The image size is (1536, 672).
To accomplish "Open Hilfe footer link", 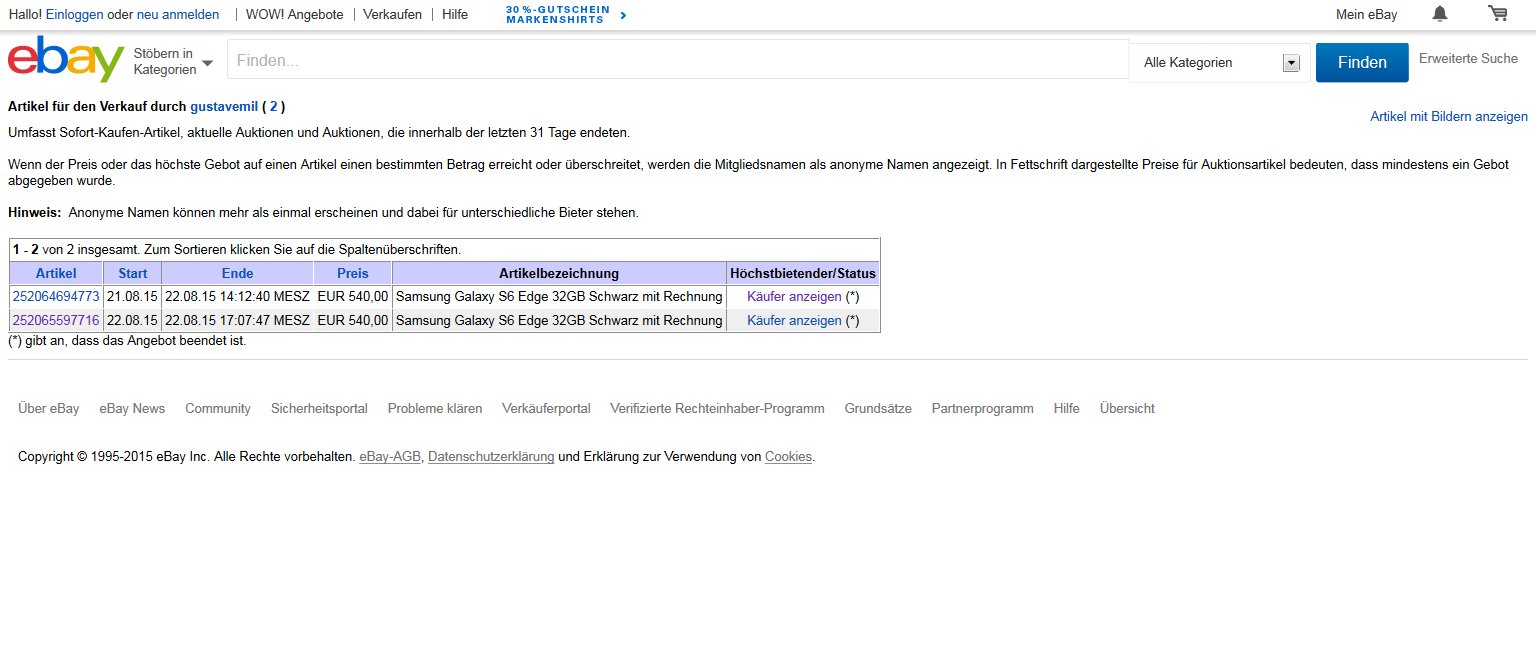I will tap(1067, 409).
